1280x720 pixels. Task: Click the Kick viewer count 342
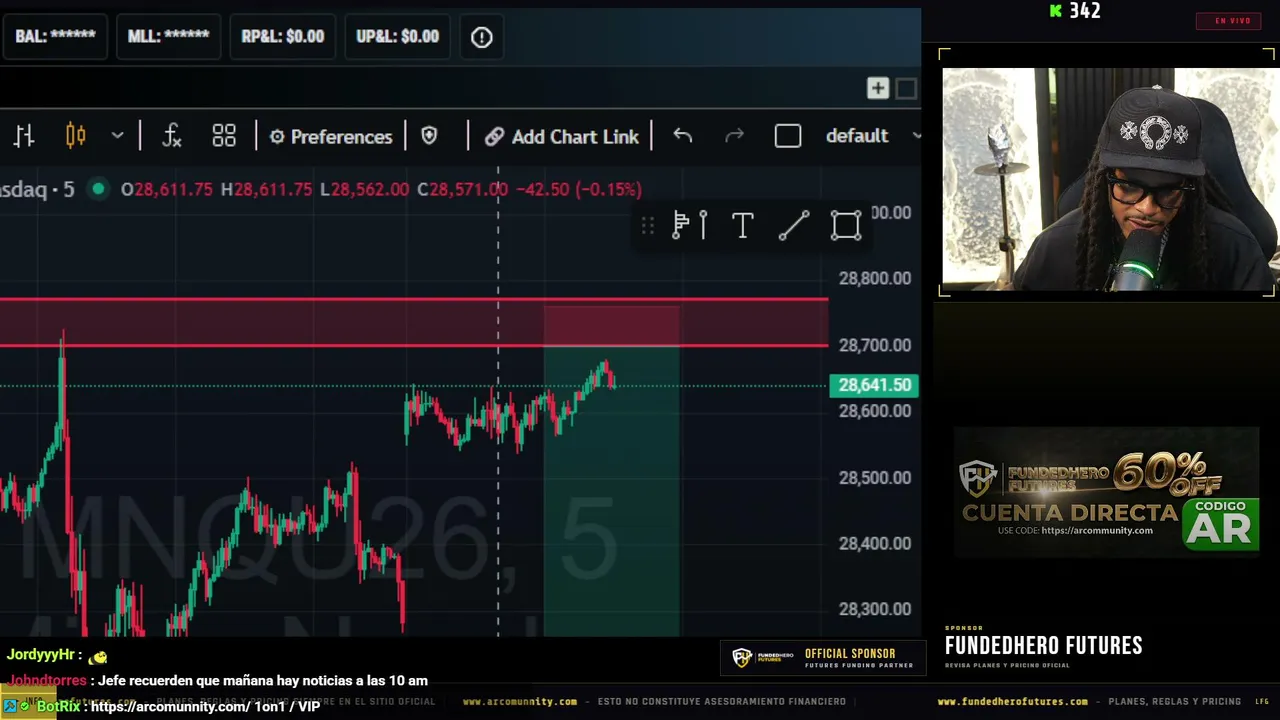coord(1076,11)
